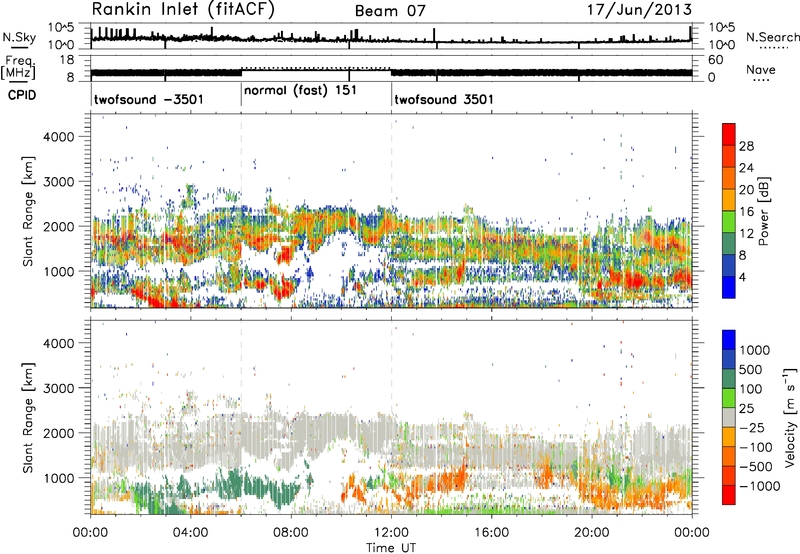This screenshot has height=554, width=800.
Task: Click the 'Rankin Inlet (fitACF)' plot title
Action: 182,10
